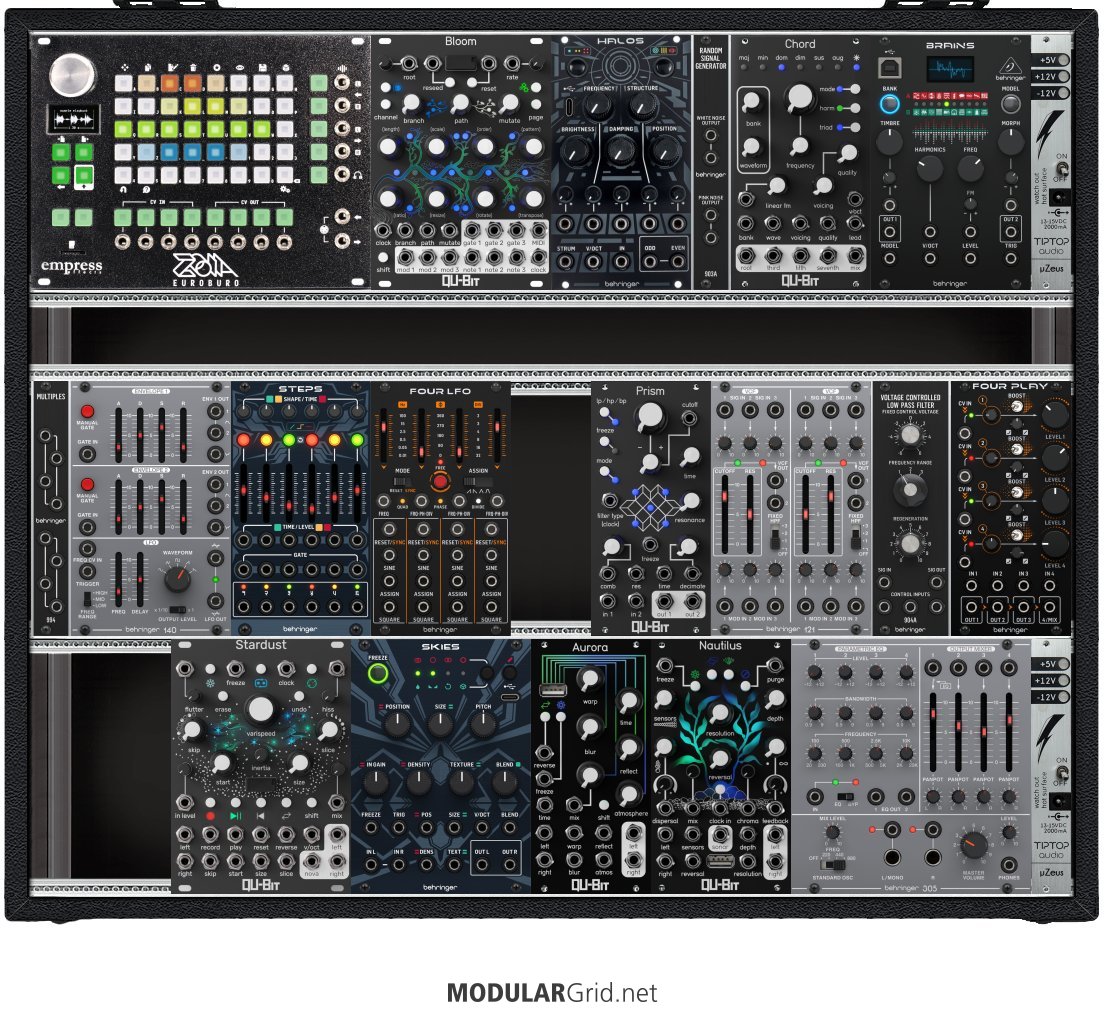Toggle the freq range switch on Behringer 140
The image size is (1106, 1014).
coord(86,599)
